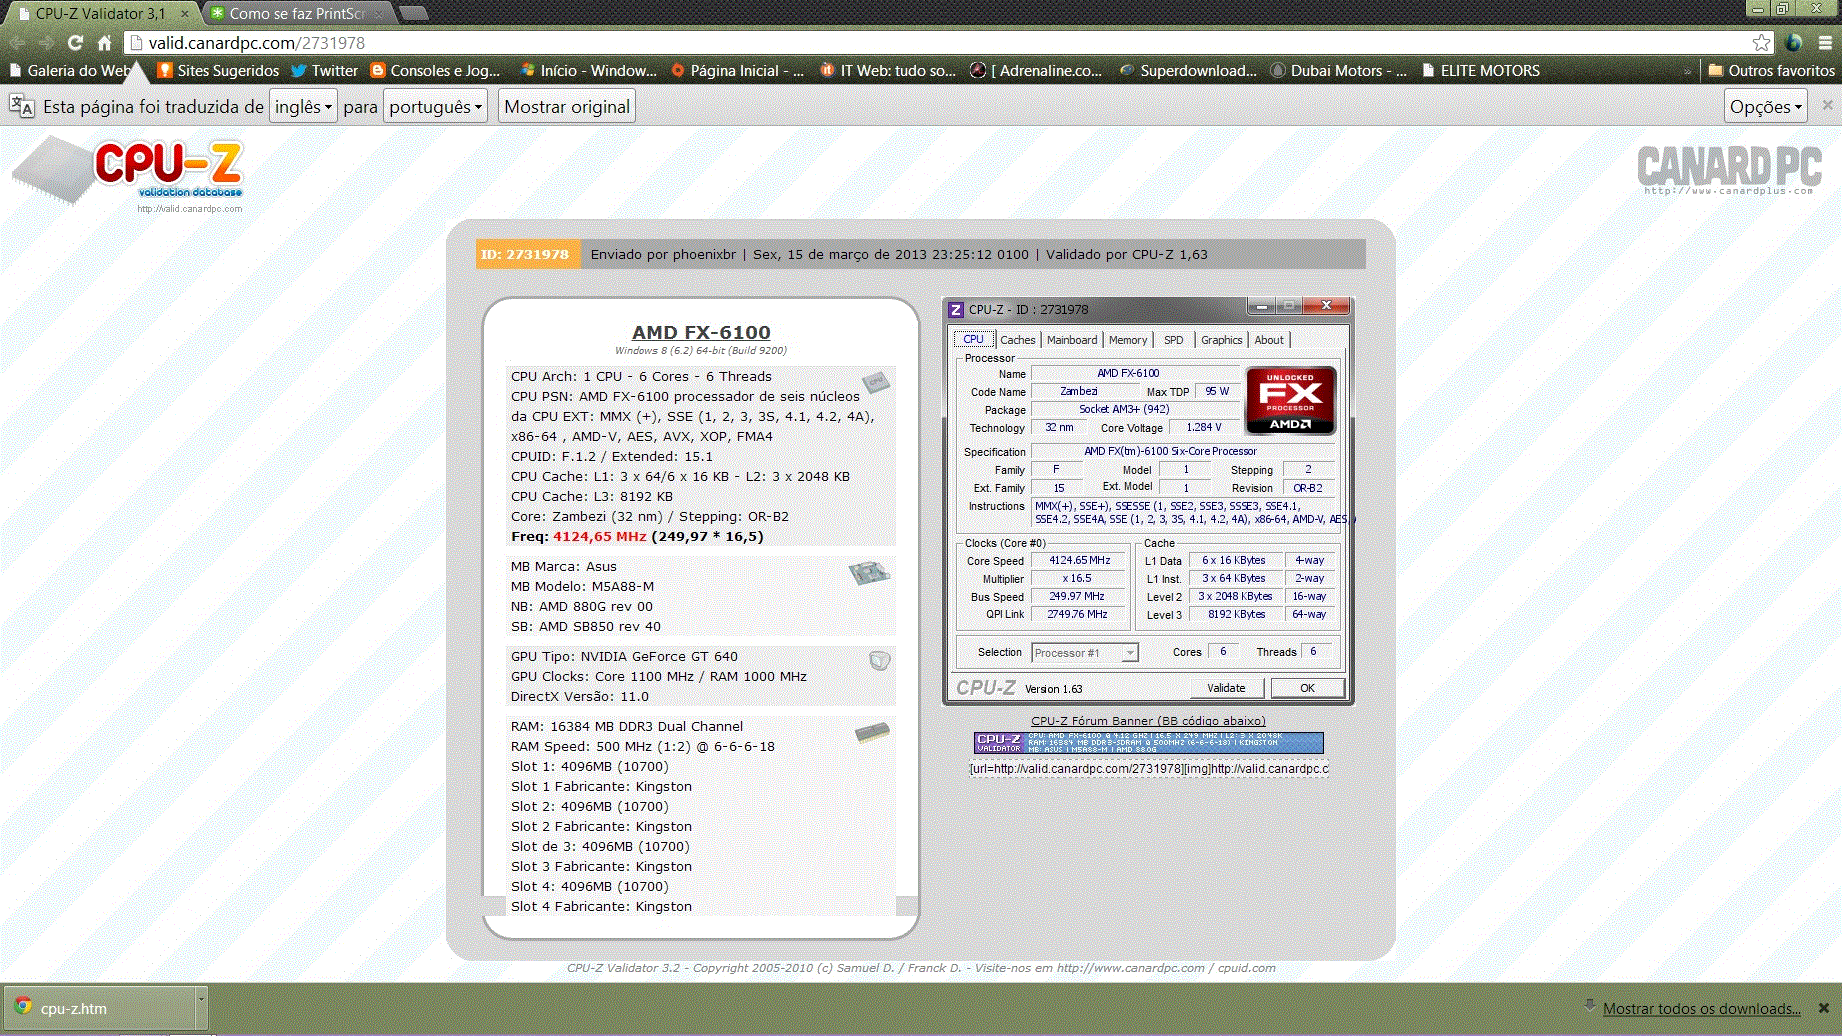
Task: Open the ELITE MOTORS bookmark
Action: pyautogui.click(x=1481, y=70)
